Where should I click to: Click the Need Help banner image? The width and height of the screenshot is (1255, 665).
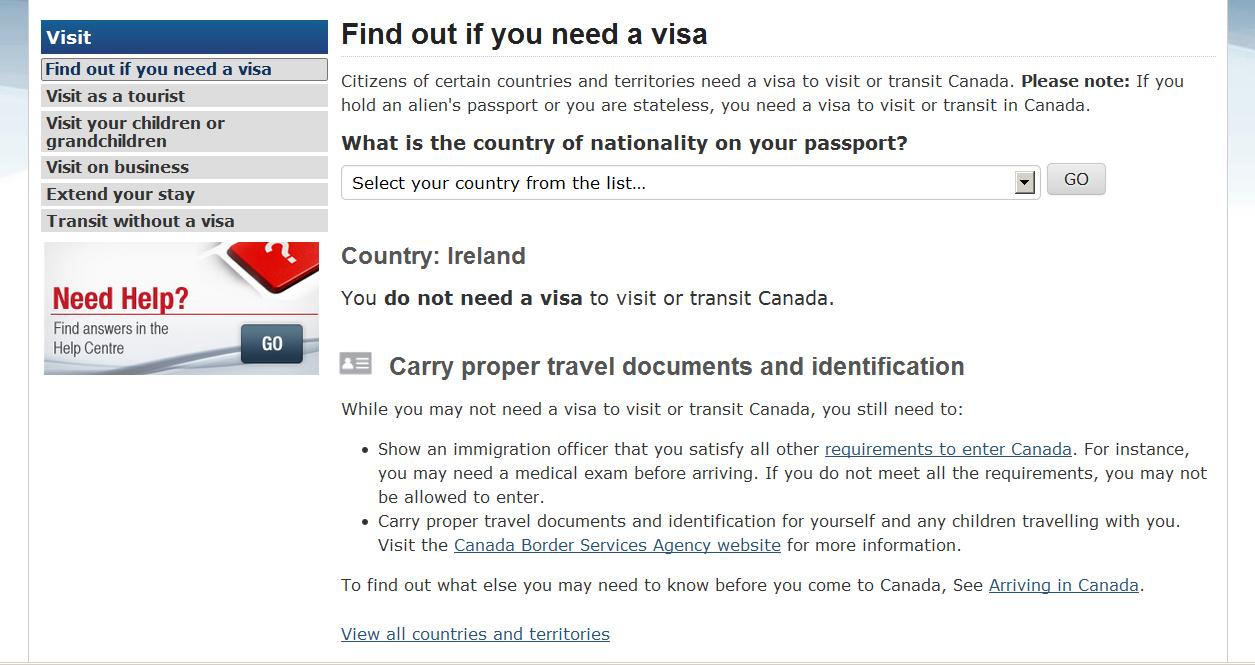pyautogui.click(x=181, y=308)
